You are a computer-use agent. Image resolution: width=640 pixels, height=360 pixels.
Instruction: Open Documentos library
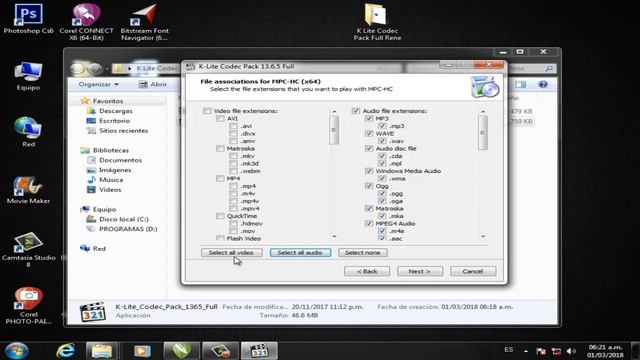[120, 160]
